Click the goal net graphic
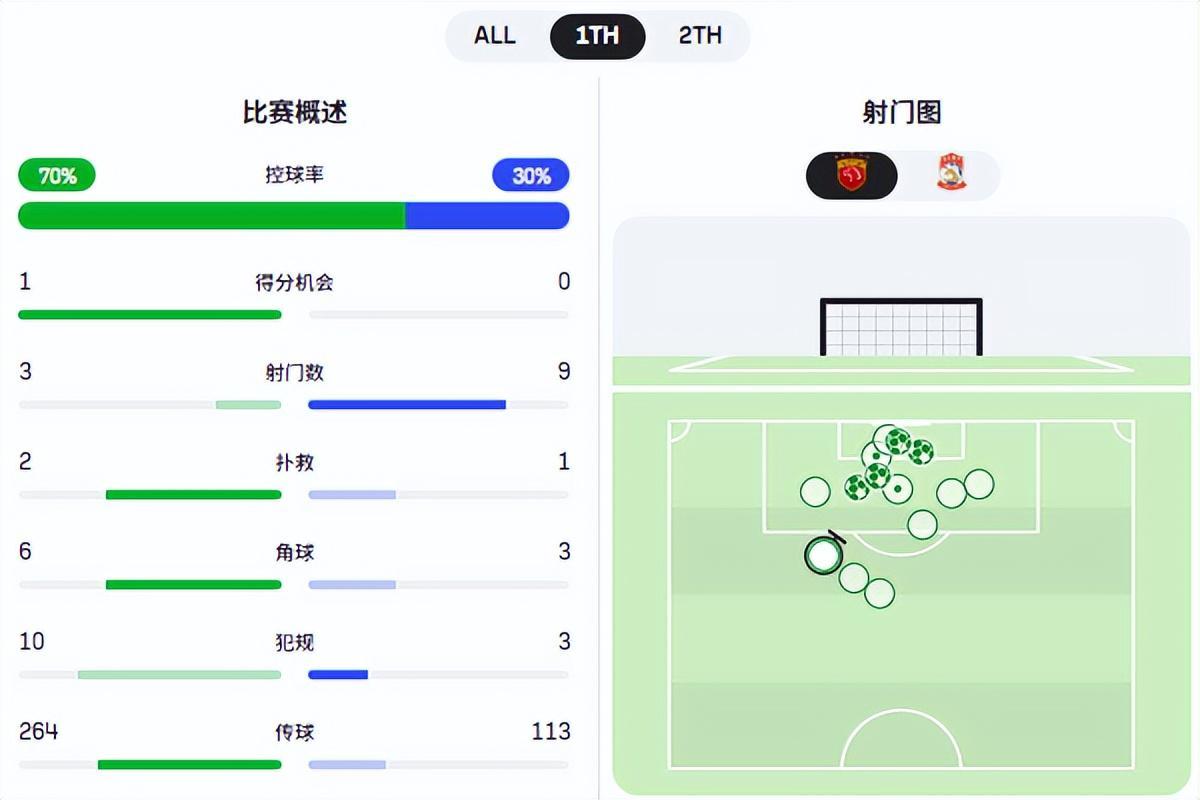 [x=901, y=327]
